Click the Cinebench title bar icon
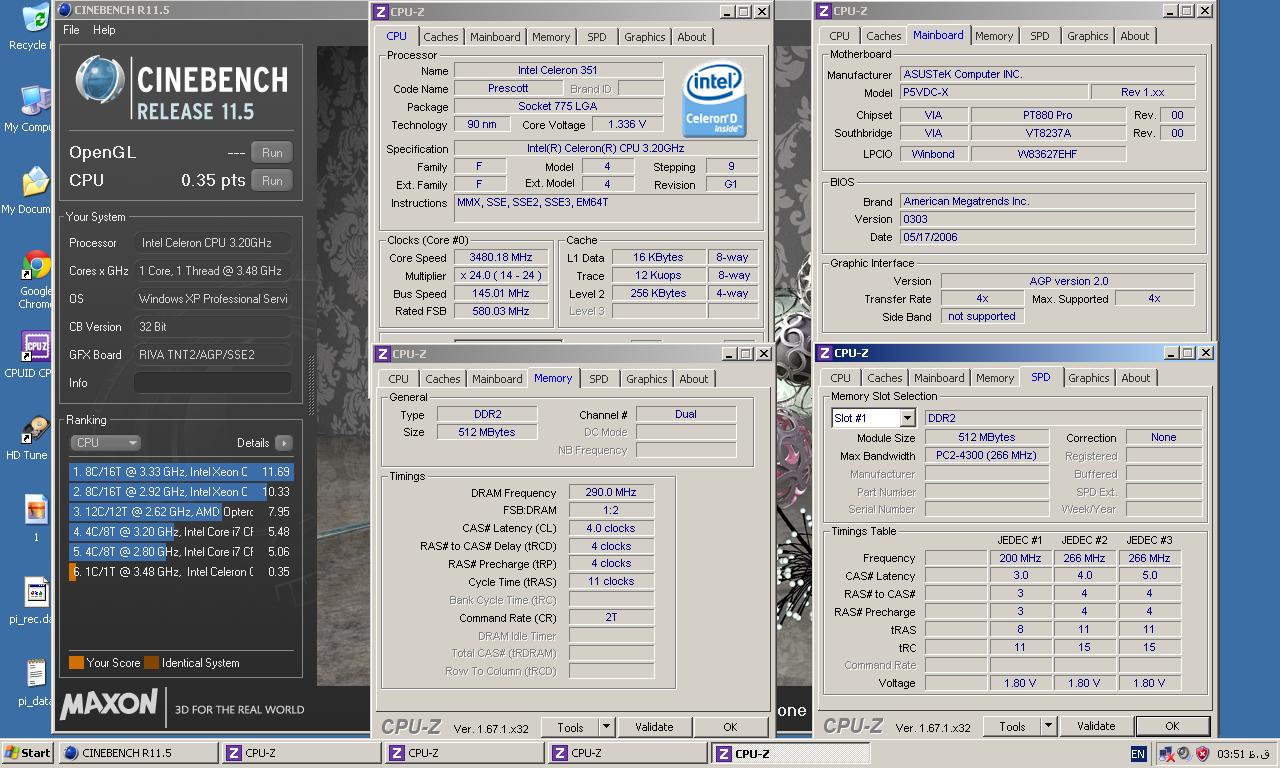This screenshot has width=1280, height=768. (65, 10)
